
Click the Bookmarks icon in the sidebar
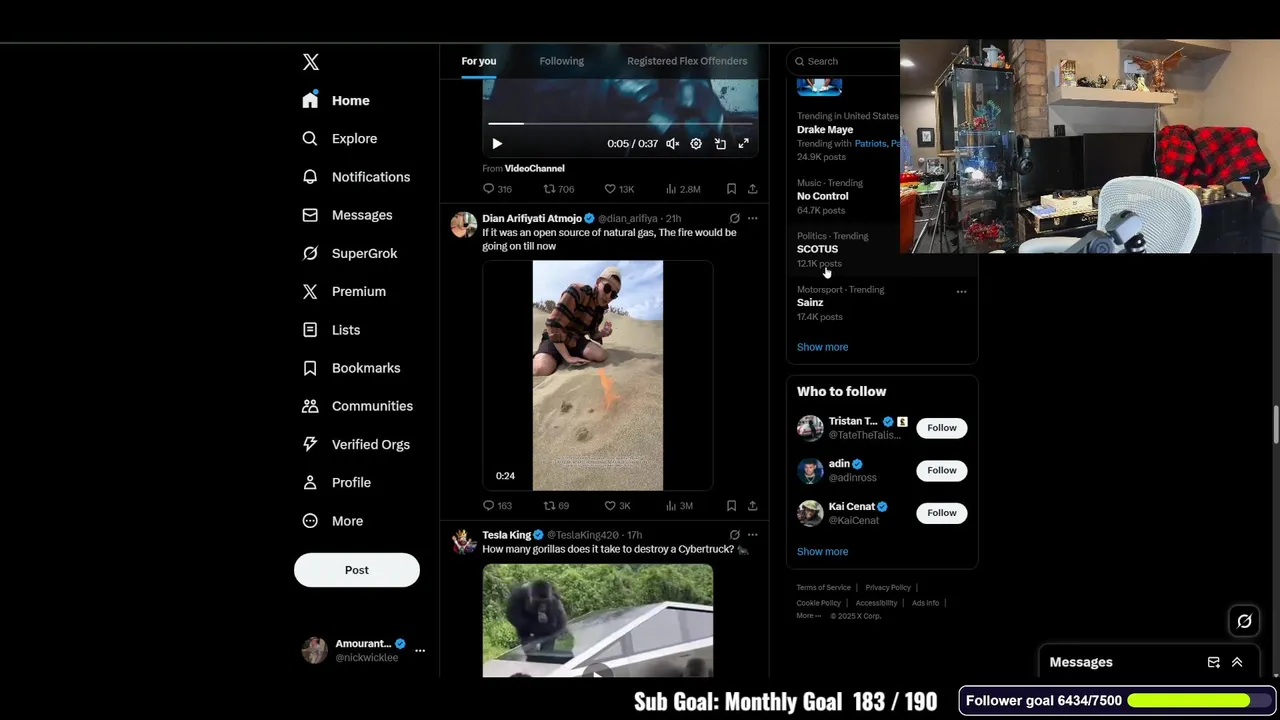pyautogui.click(x=310, y=368)
